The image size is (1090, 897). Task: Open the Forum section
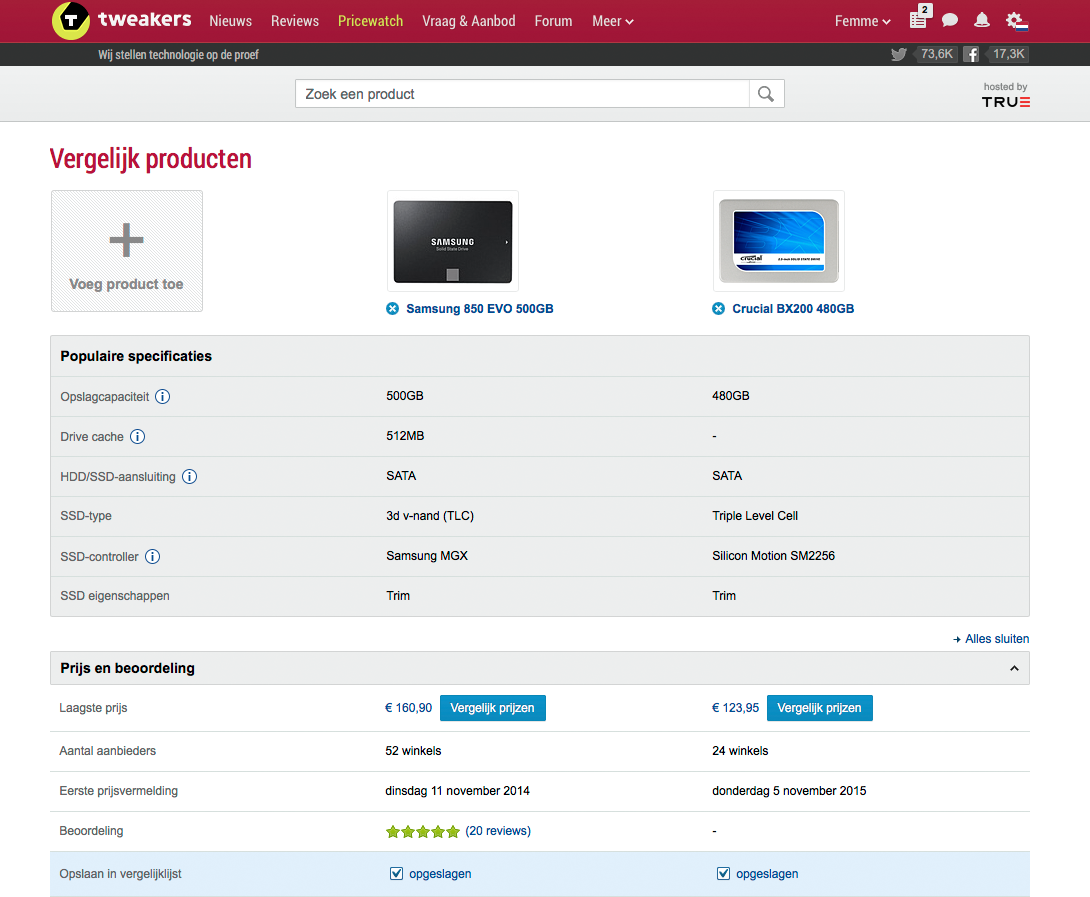553,21
